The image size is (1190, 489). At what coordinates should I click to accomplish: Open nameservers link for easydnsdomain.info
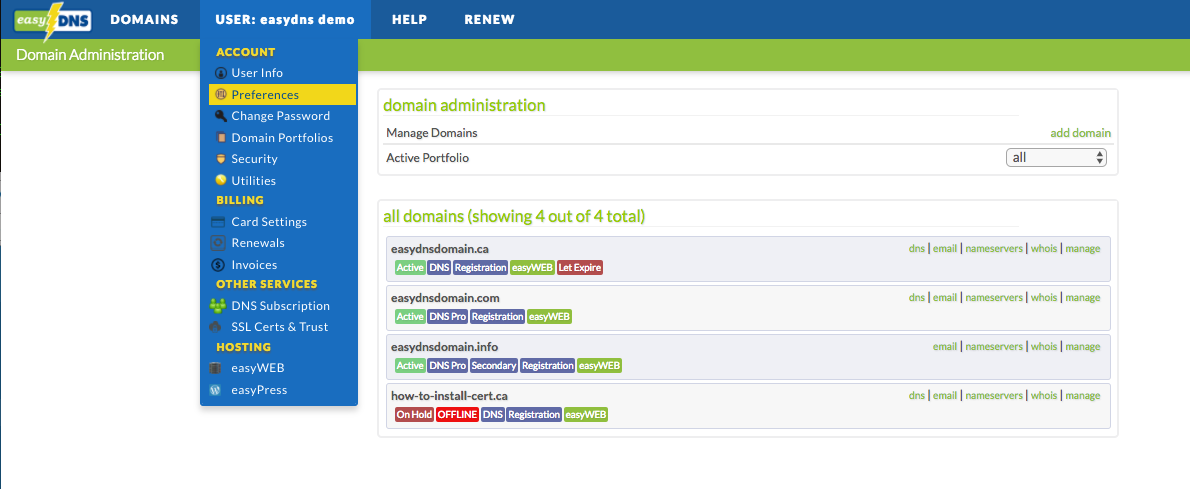click(x=994, y=346)
